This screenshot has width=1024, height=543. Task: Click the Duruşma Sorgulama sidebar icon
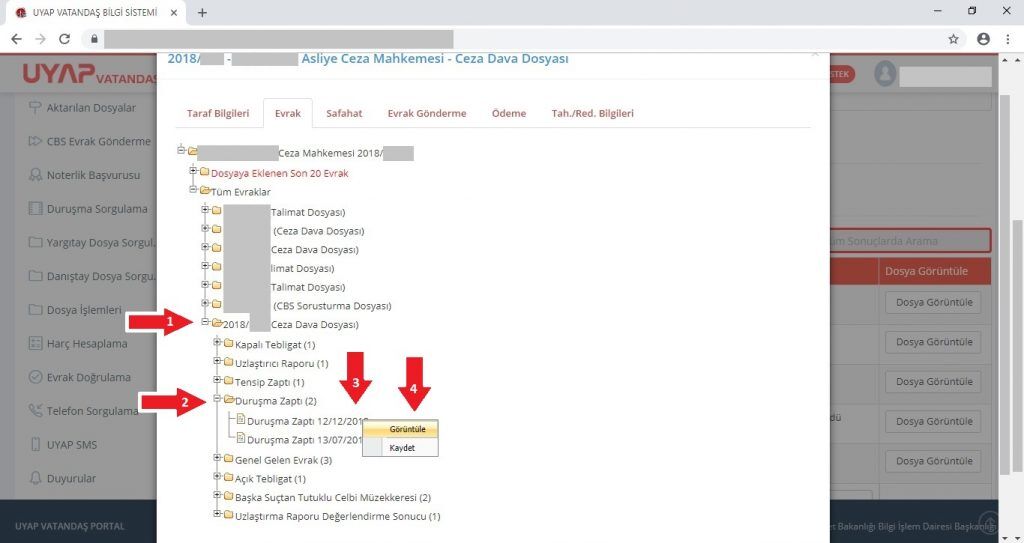click(36, 209)
